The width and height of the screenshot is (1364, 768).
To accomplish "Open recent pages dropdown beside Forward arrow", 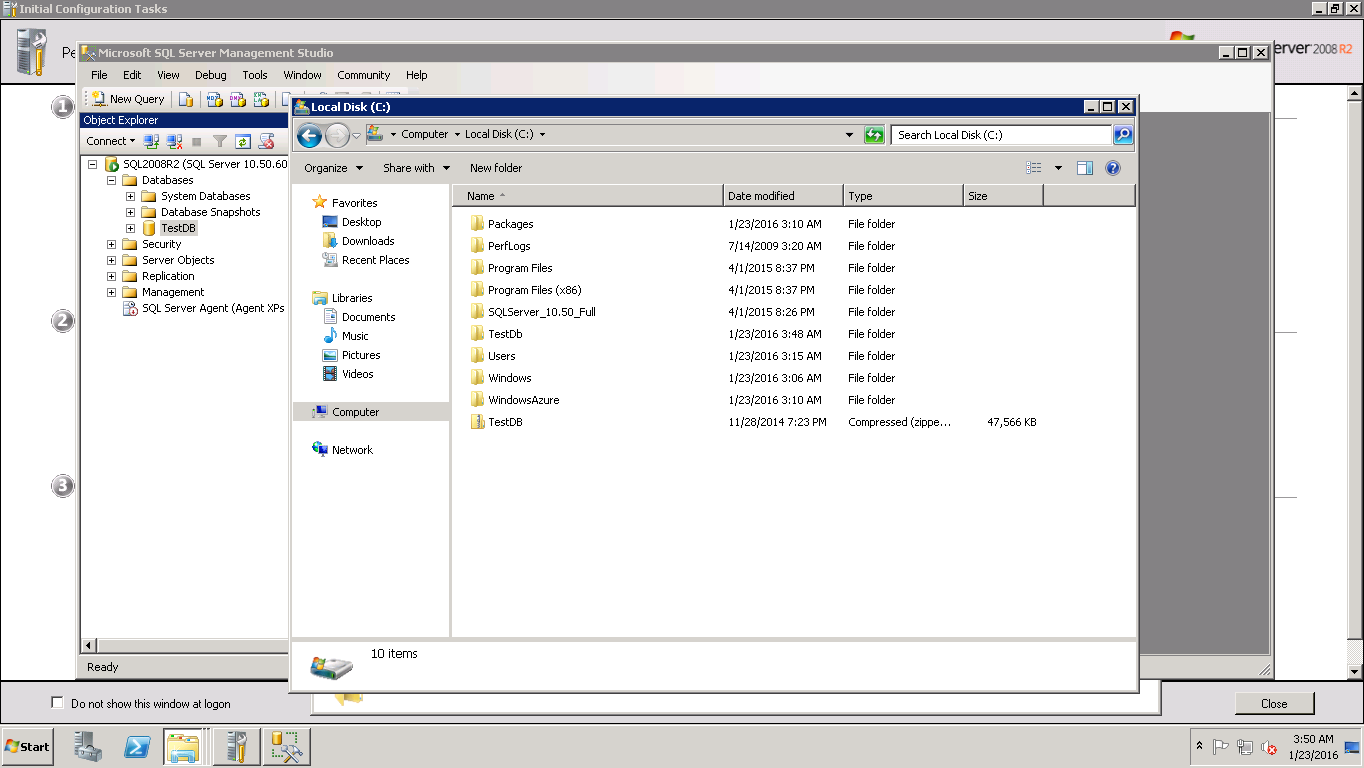I will (356, 135).
